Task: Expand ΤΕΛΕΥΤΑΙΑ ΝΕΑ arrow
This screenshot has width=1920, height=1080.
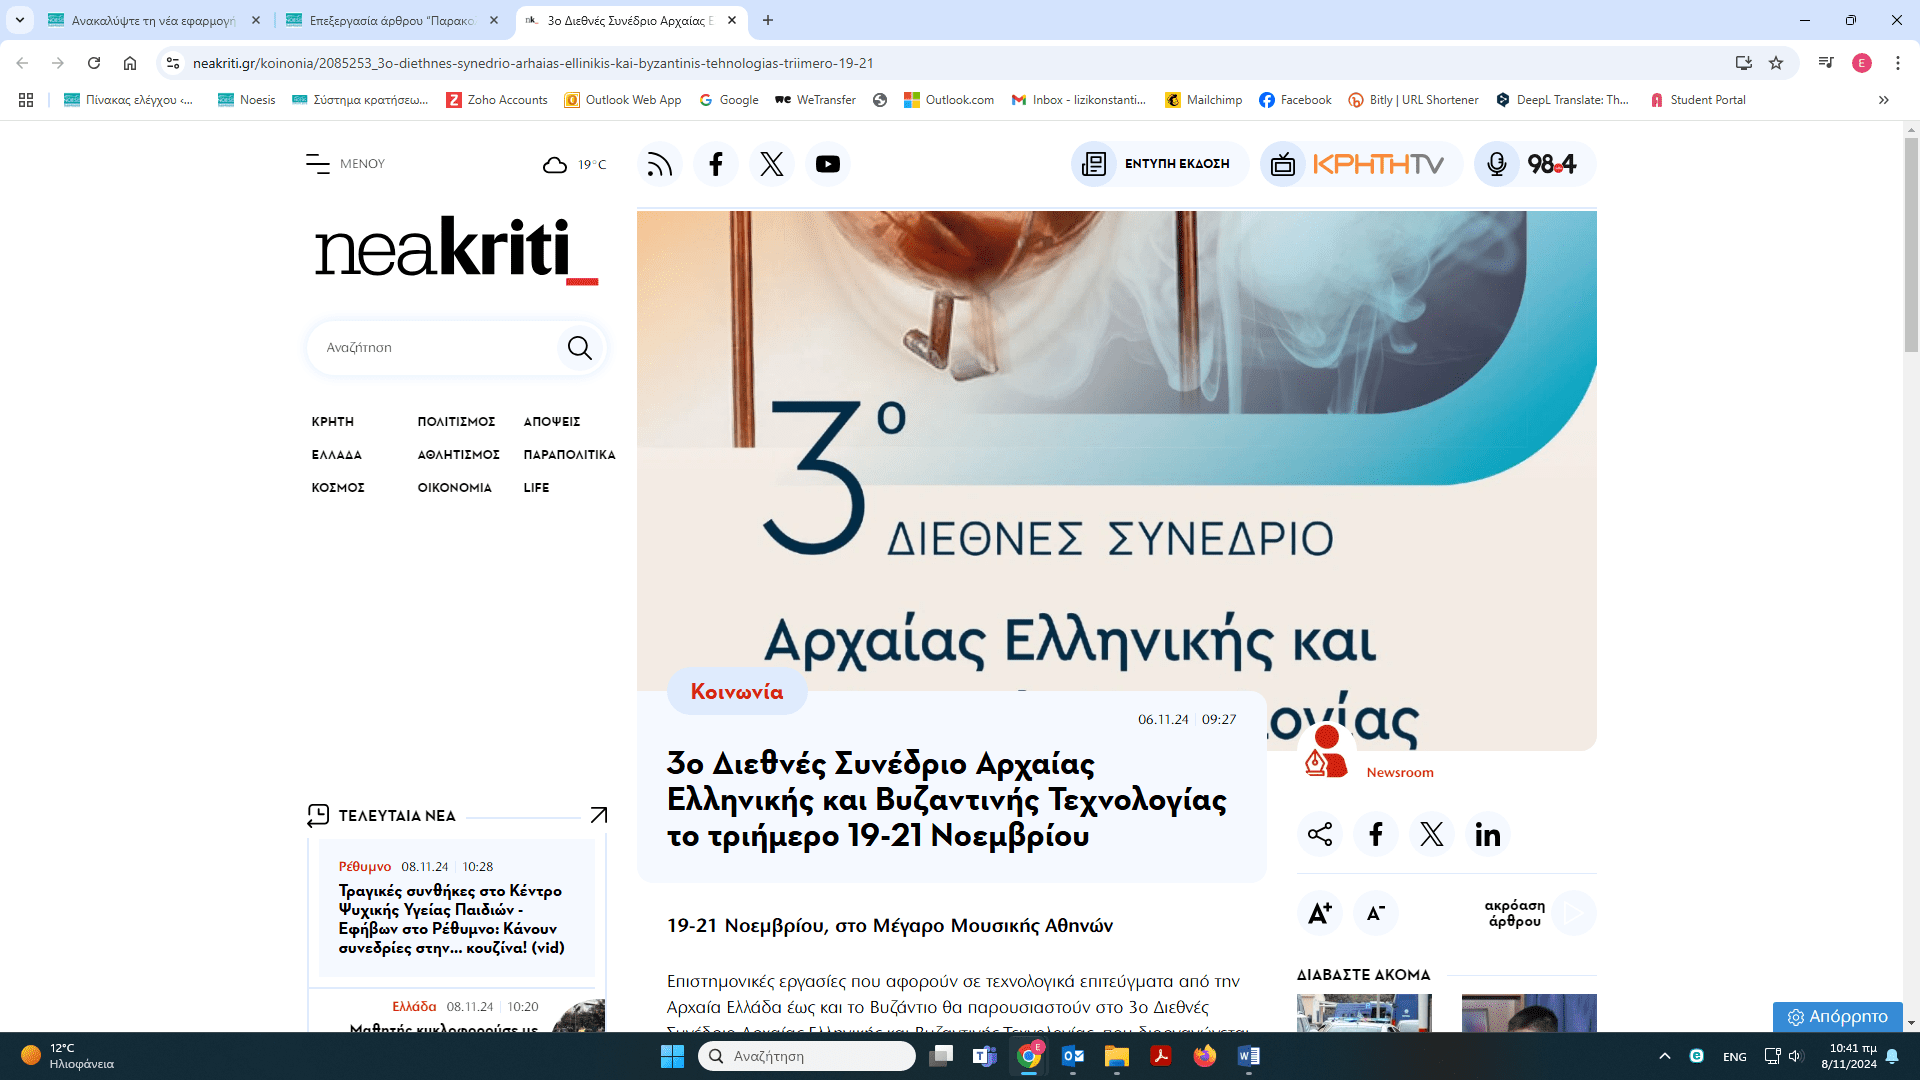Action: tap(598, 816)
